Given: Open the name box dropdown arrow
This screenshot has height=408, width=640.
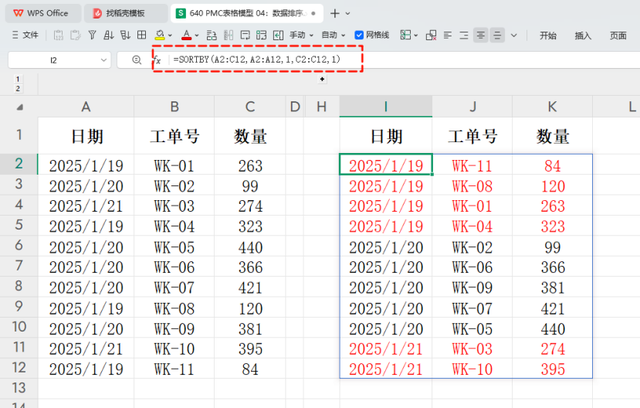Looking at the screenshot, I should (103, 60).
